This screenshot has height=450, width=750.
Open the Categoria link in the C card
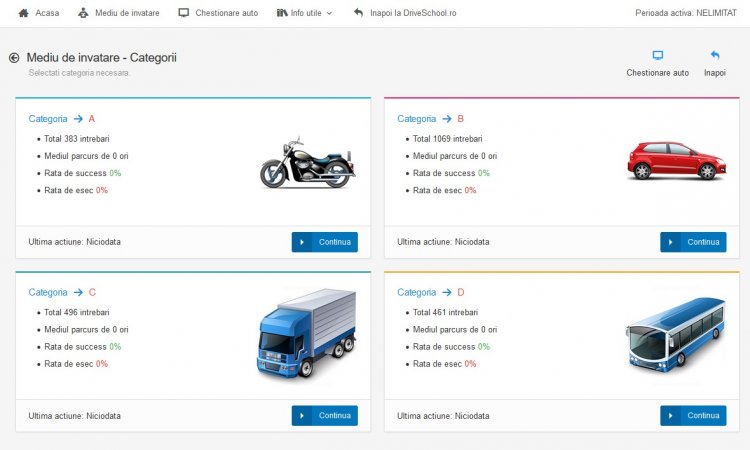click(48, 292)
